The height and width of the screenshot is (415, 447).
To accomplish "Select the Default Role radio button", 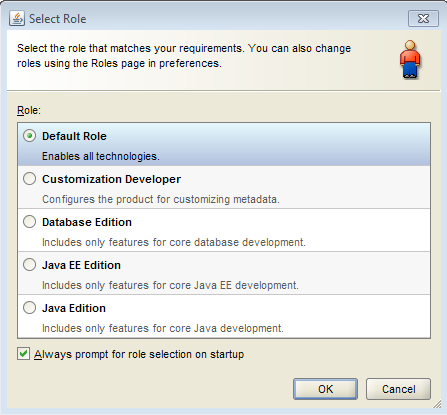I will tap(30, 136).
